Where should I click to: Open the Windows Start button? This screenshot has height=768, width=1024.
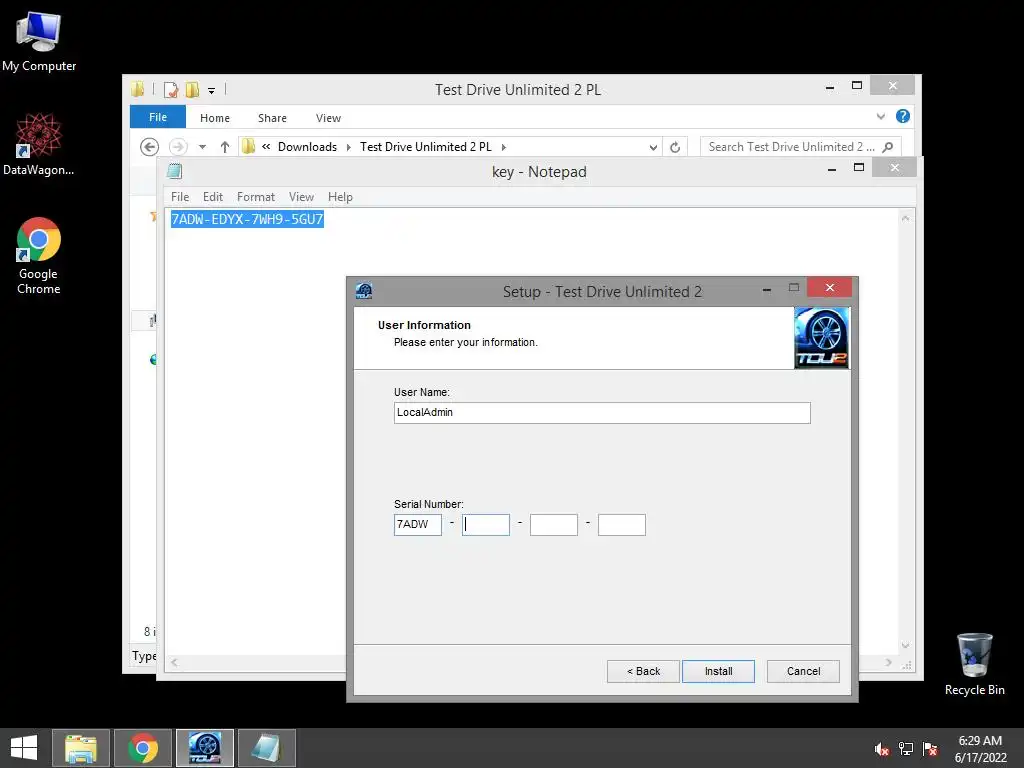click(x=24, y=748)
